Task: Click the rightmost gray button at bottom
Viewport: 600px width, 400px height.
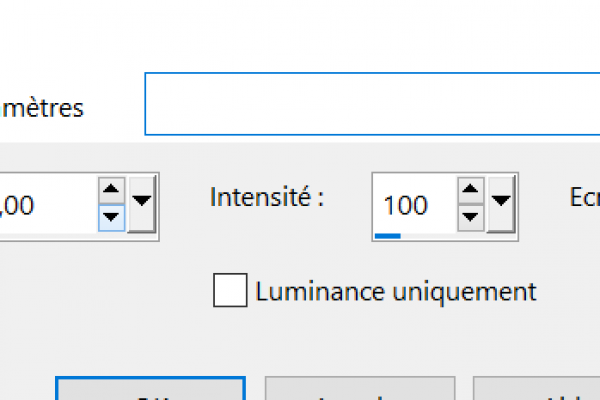Action: (x=536, y=389)
